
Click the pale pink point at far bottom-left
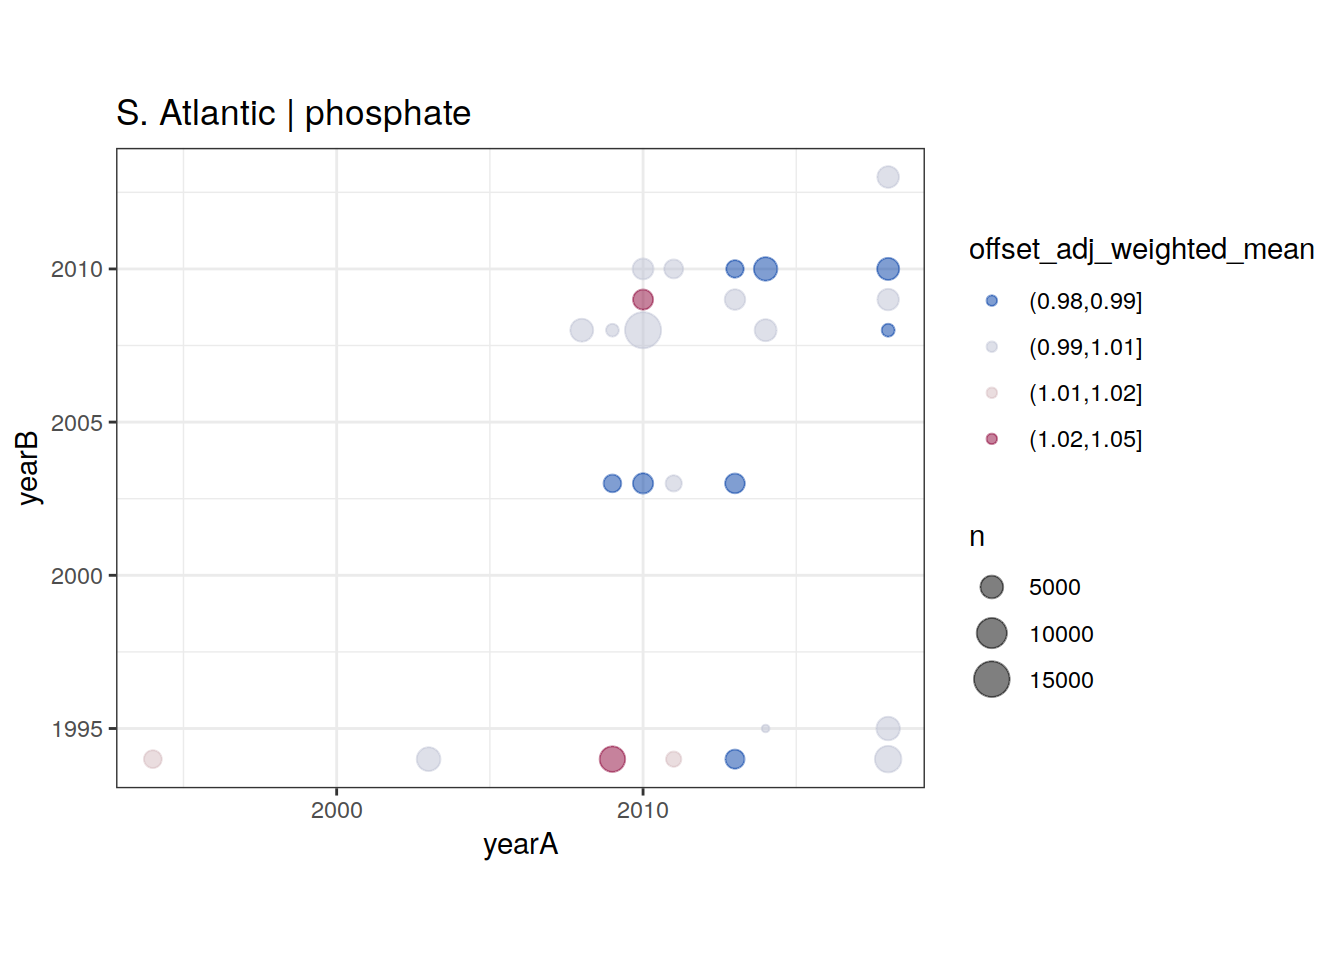coord(152,759)
